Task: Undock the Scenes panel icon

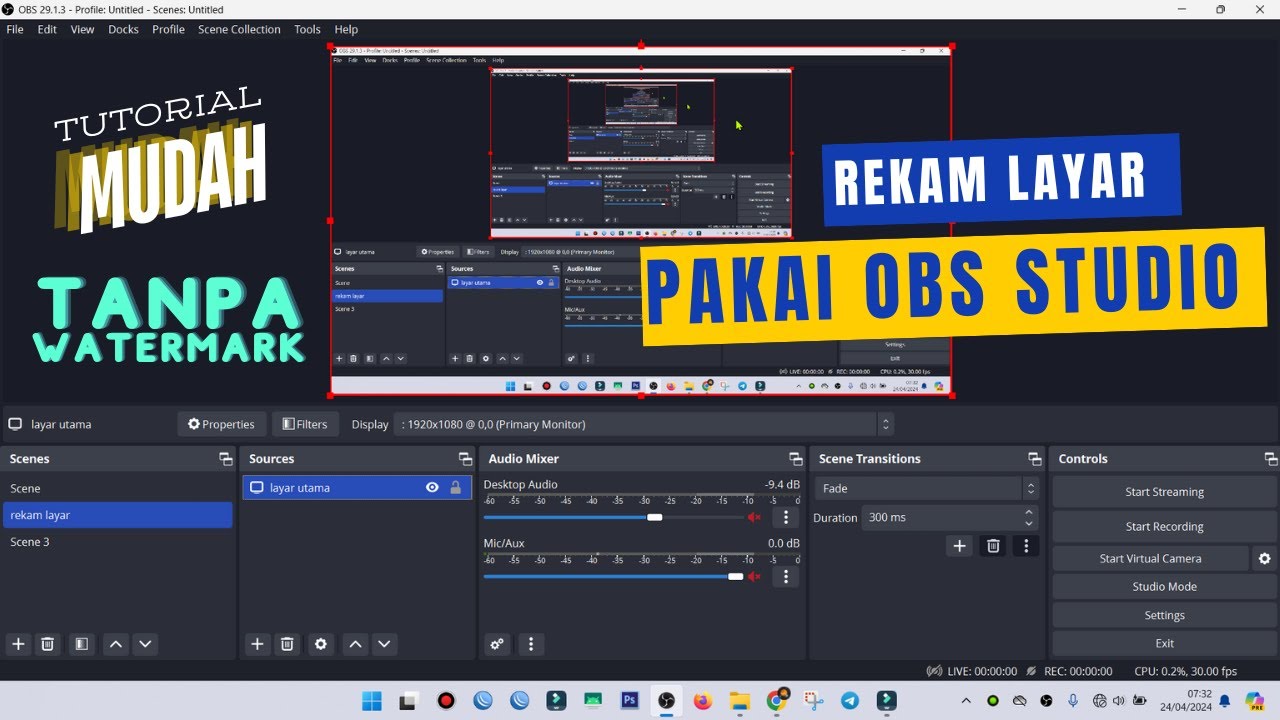Action: coord(225,459)
